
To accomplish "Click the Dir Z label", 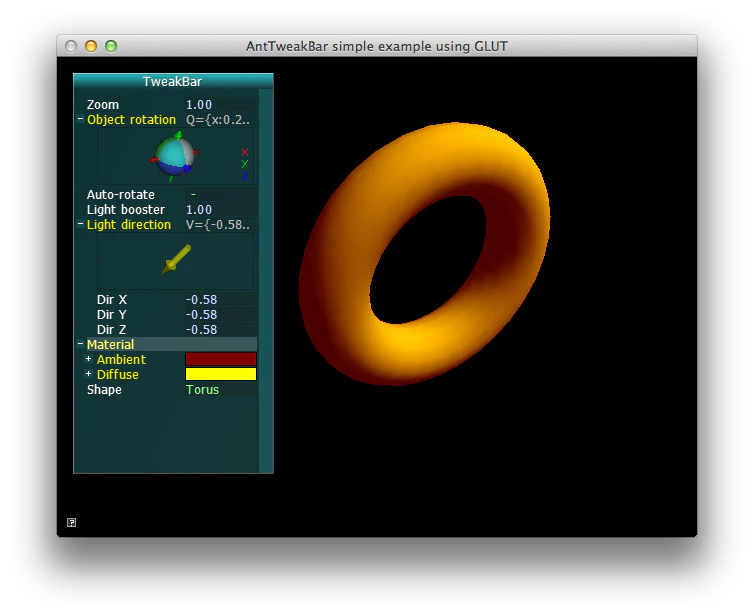I will pos(112,329).
